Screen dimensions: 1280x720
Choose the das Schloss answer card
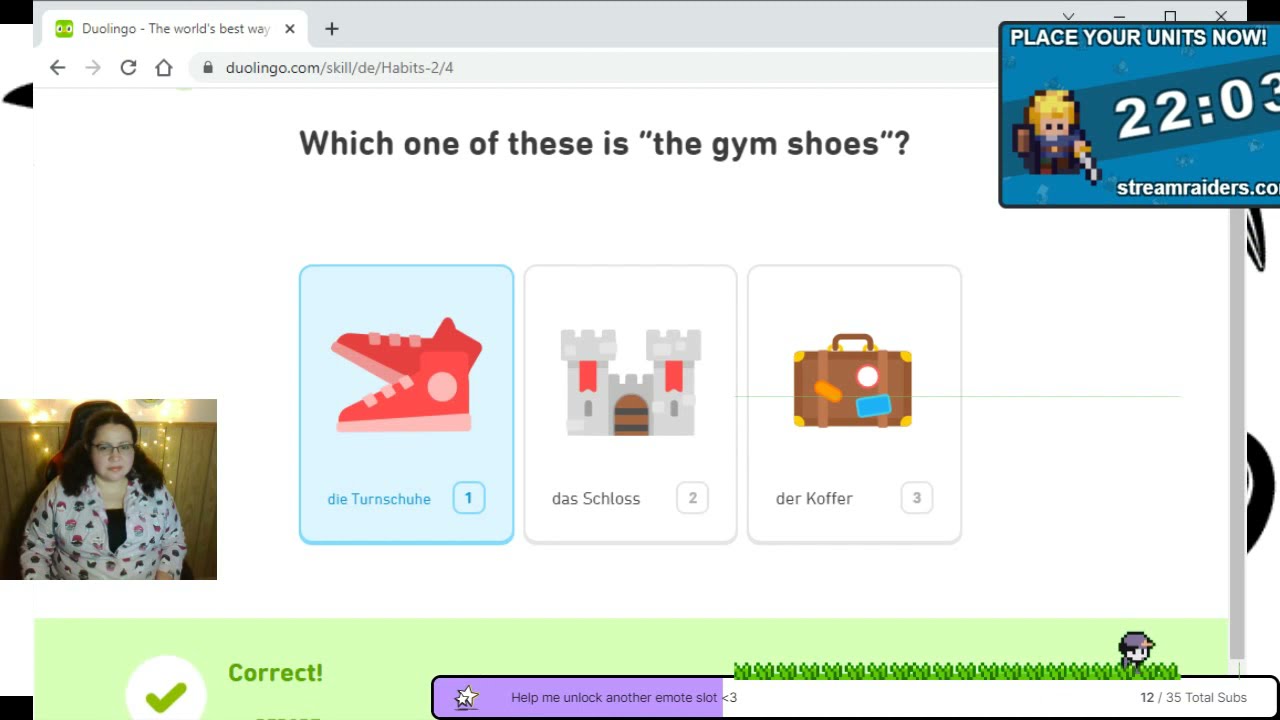pos(630,404)
